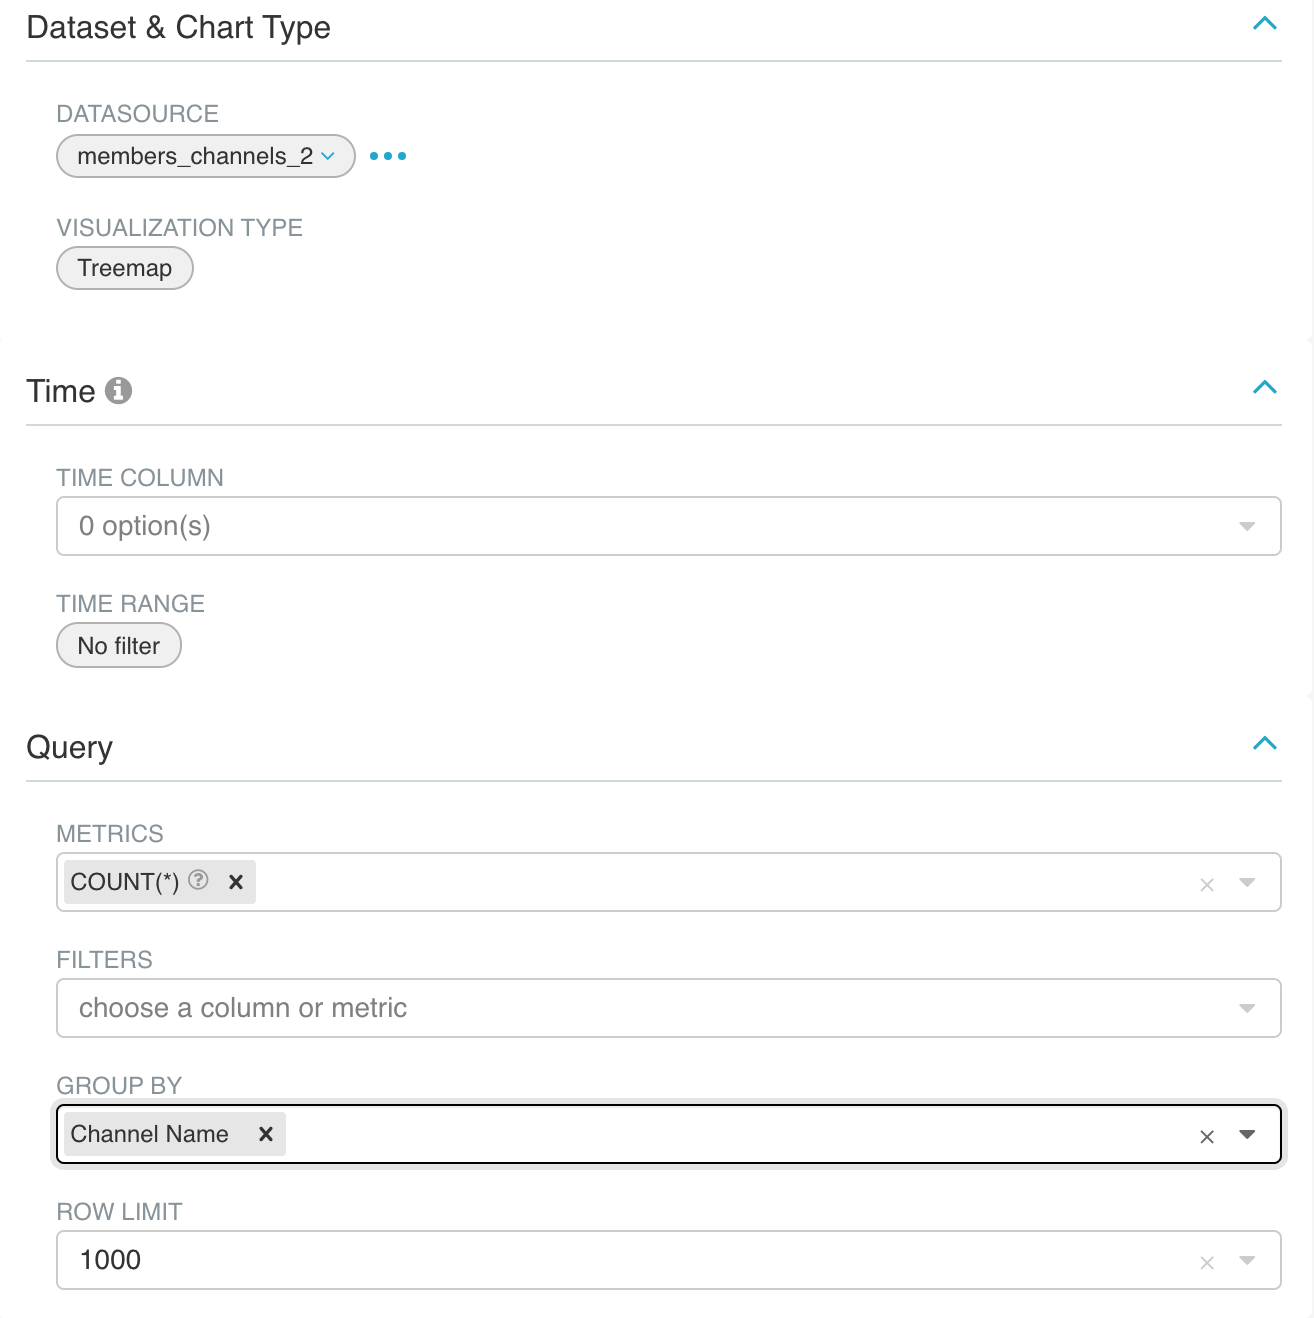Click the No filter time range button
This screenshot has height=1318, width=1314.
coord(119,646)
